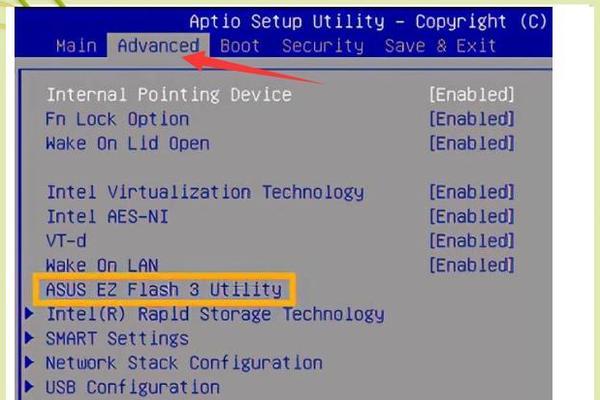600x400 pixels.
Task: Launch ASUS EZ Flash 3 Utility
Action: [164, 290]
